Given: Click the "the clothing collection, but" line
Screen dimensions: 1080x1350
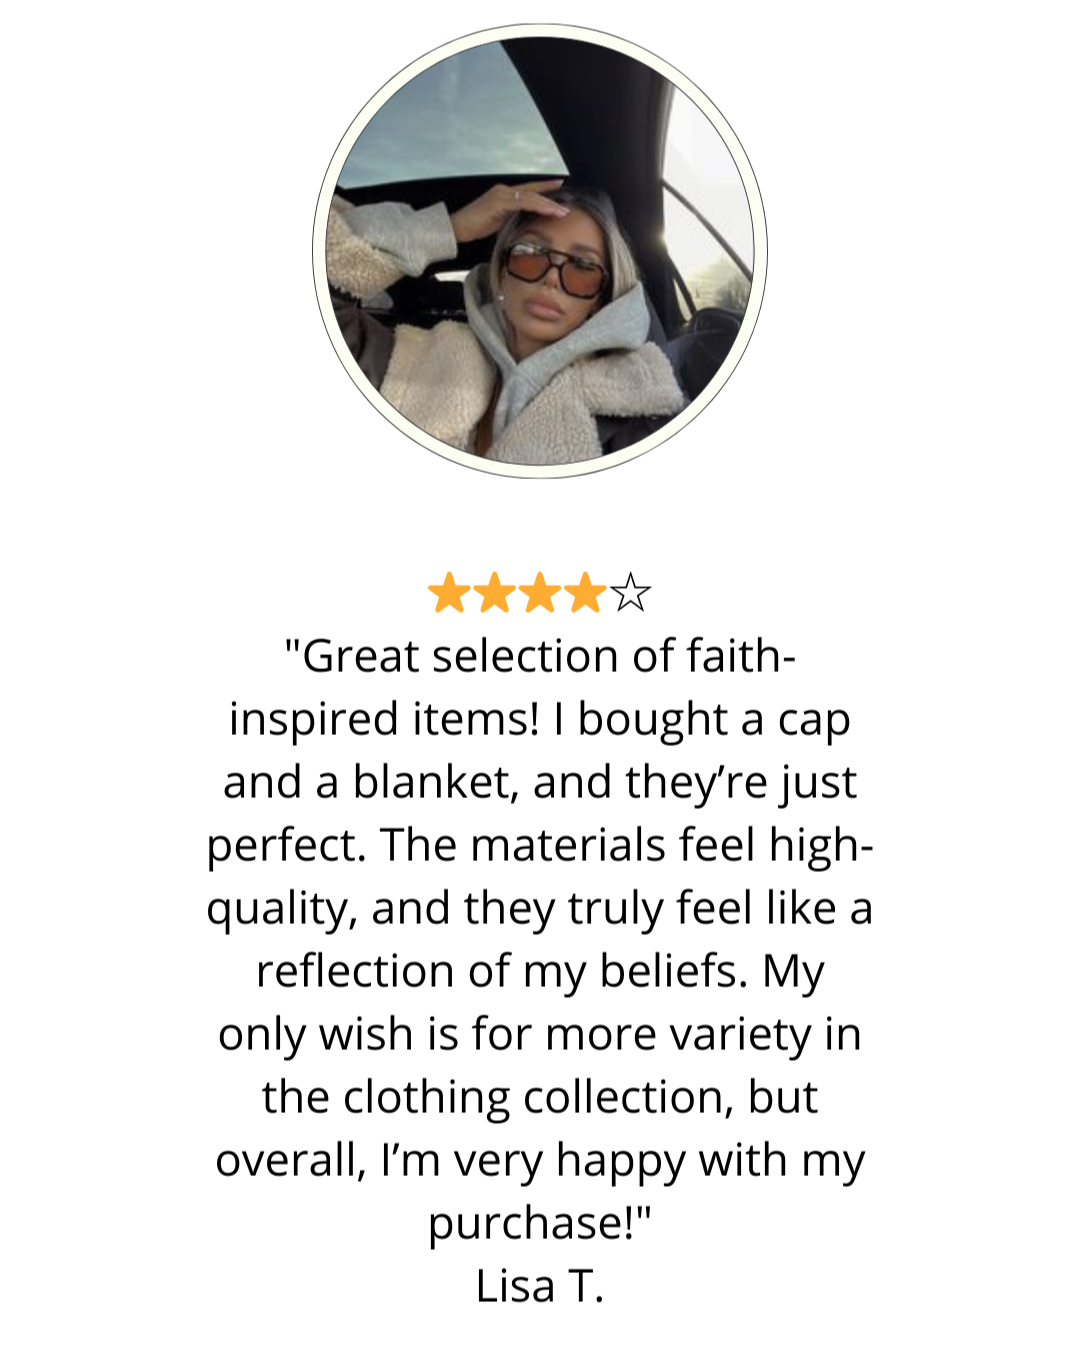Looking at the screenshot, I should coord(540,1097).
